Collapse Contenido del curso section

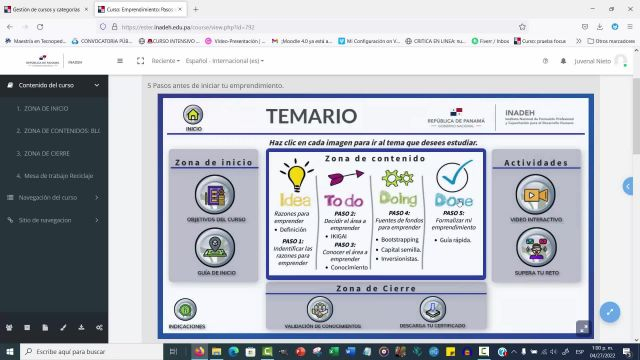point(54,85)
